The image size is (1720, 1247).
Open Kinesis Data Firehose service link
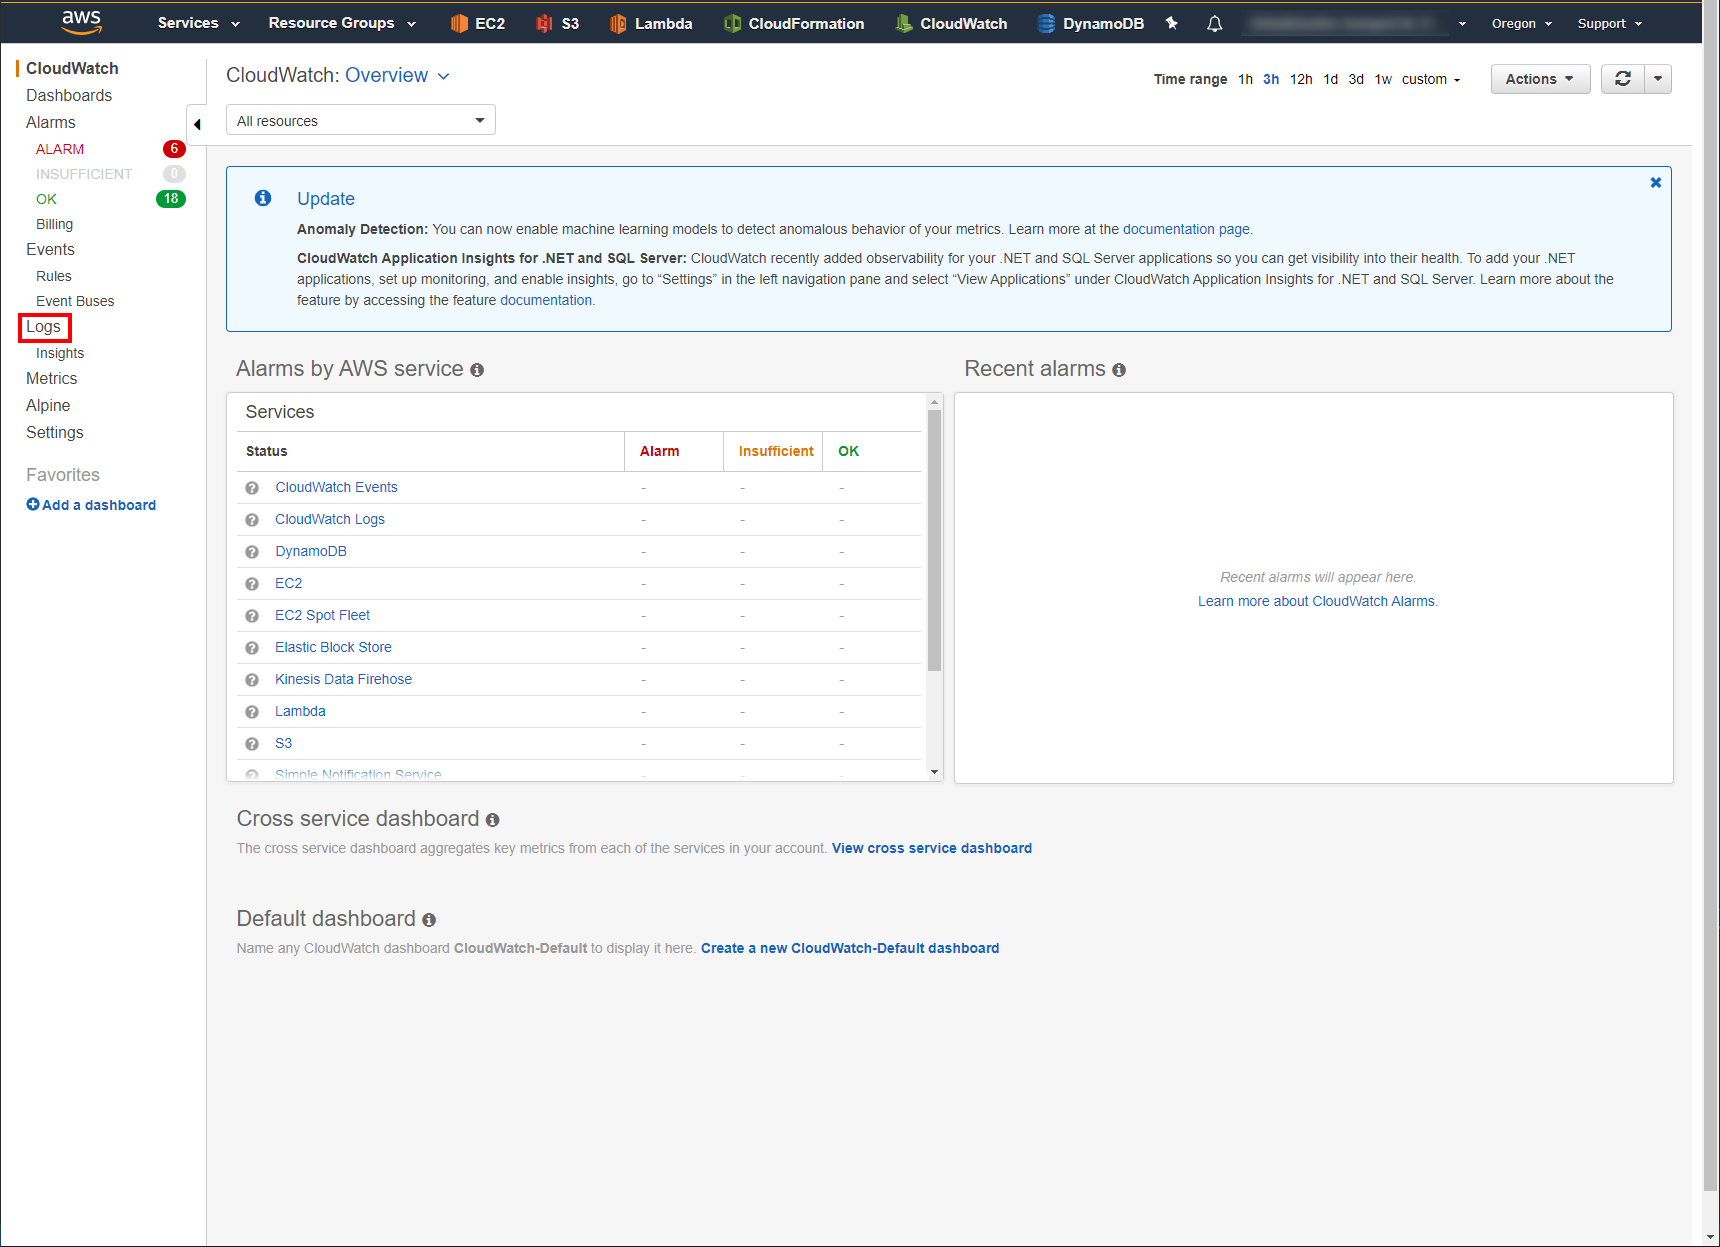tap(344, 679)
